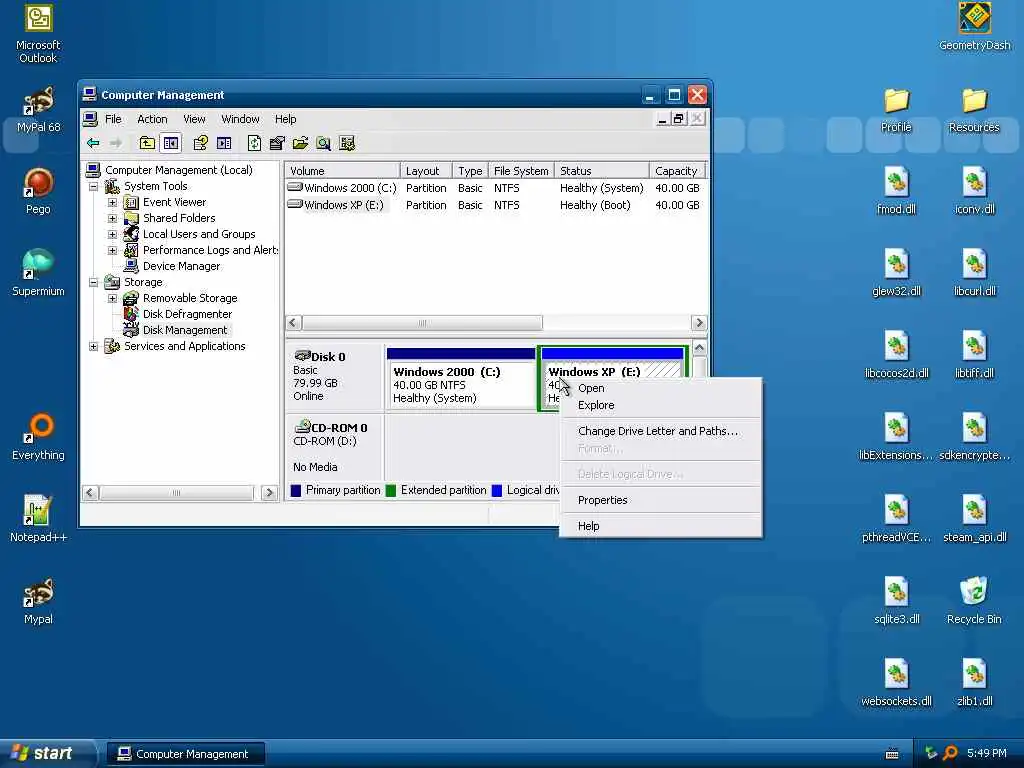The width and height of the screenshot is (1024, 768).
Task: Select the MyPal 68 desktop shortcut
Action: [x=38, y=110]
